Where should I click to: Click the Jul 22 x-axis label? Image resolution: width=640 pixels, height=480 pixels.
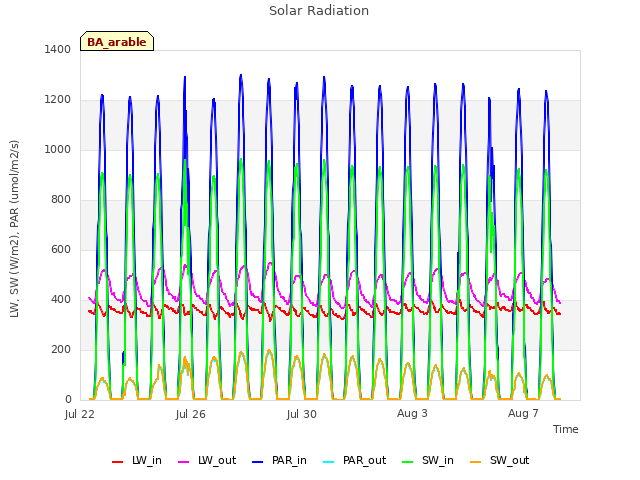pyautogui.click(x=80, y=414)
